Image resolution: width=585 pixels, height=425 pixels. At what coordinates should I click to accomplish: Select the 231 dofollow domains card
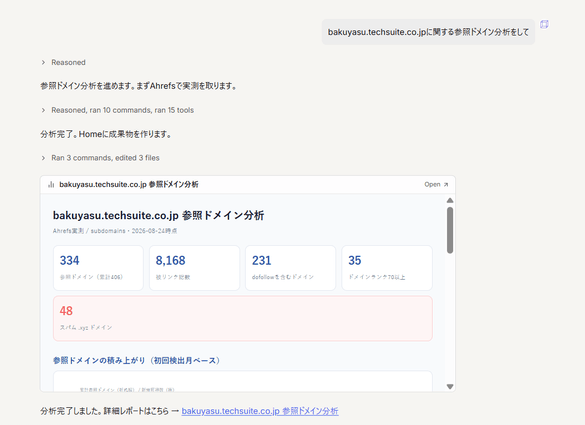pyautogui.click(x=291, y=268)
